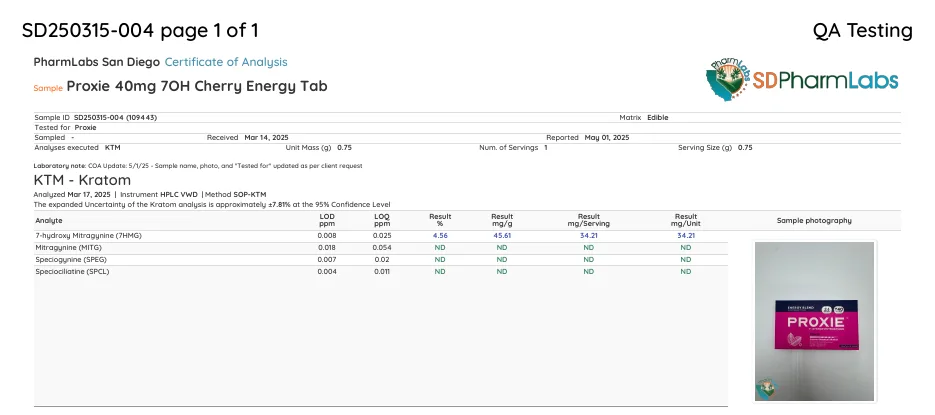The width and height of the screenshot is (935, 415).
Task: Click 7HMG LOD value 0.008
Action: tap(327, 236)
